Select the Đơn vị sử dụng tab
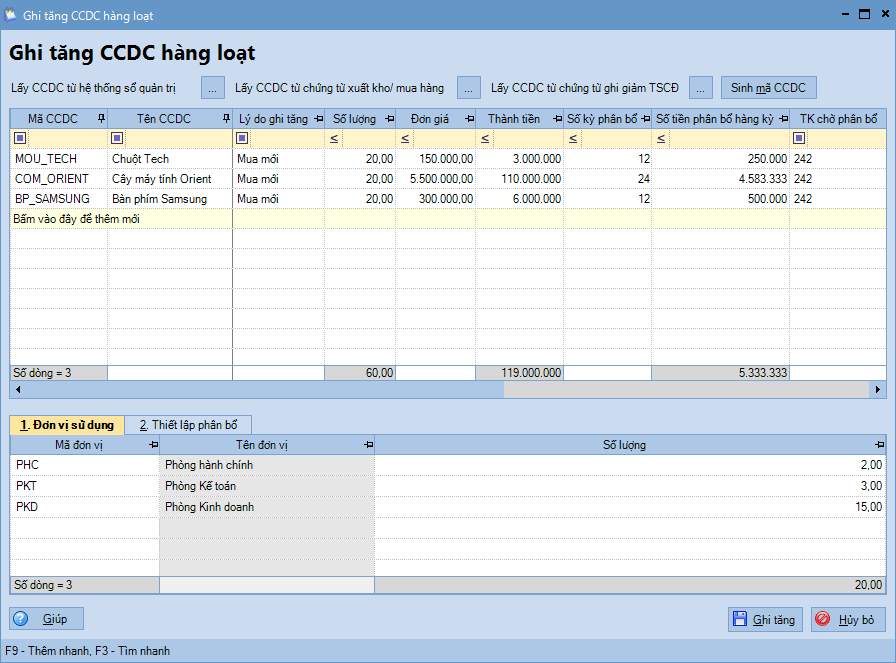 pos(67,424)
